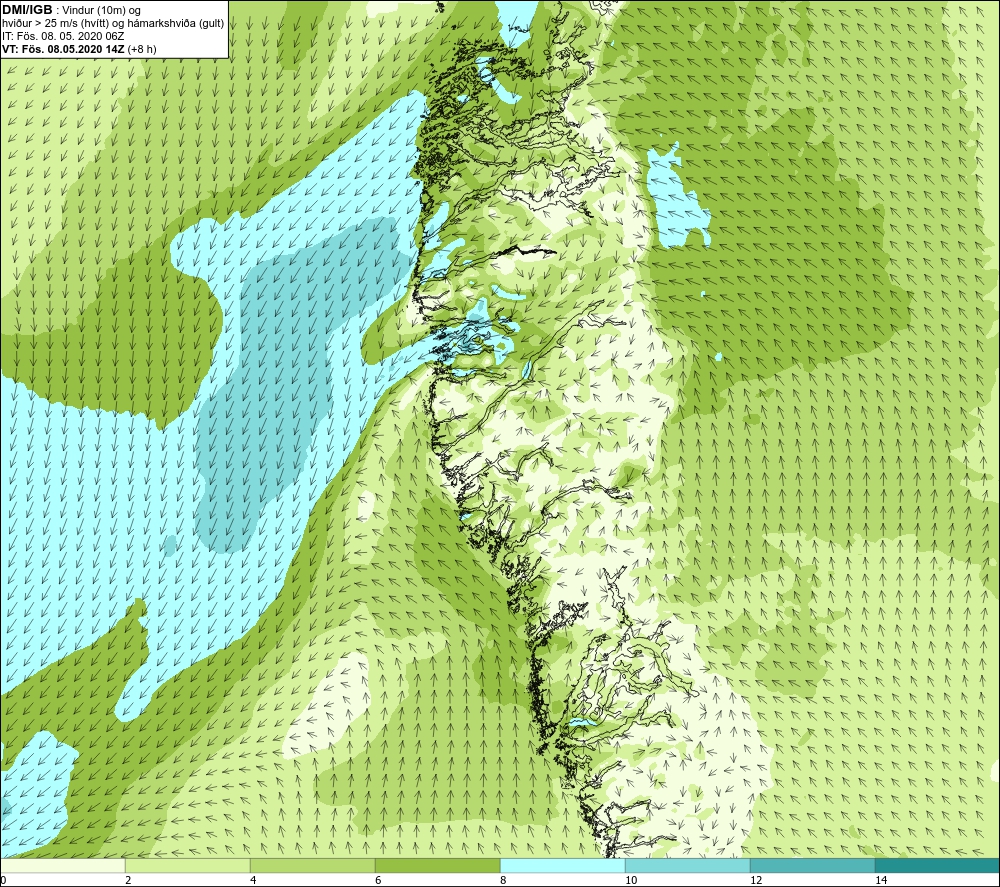The image size is (1000, 887).
Task: Click the pale yellow 0–2 m/s legend swatch
Action: coord(63,865)
